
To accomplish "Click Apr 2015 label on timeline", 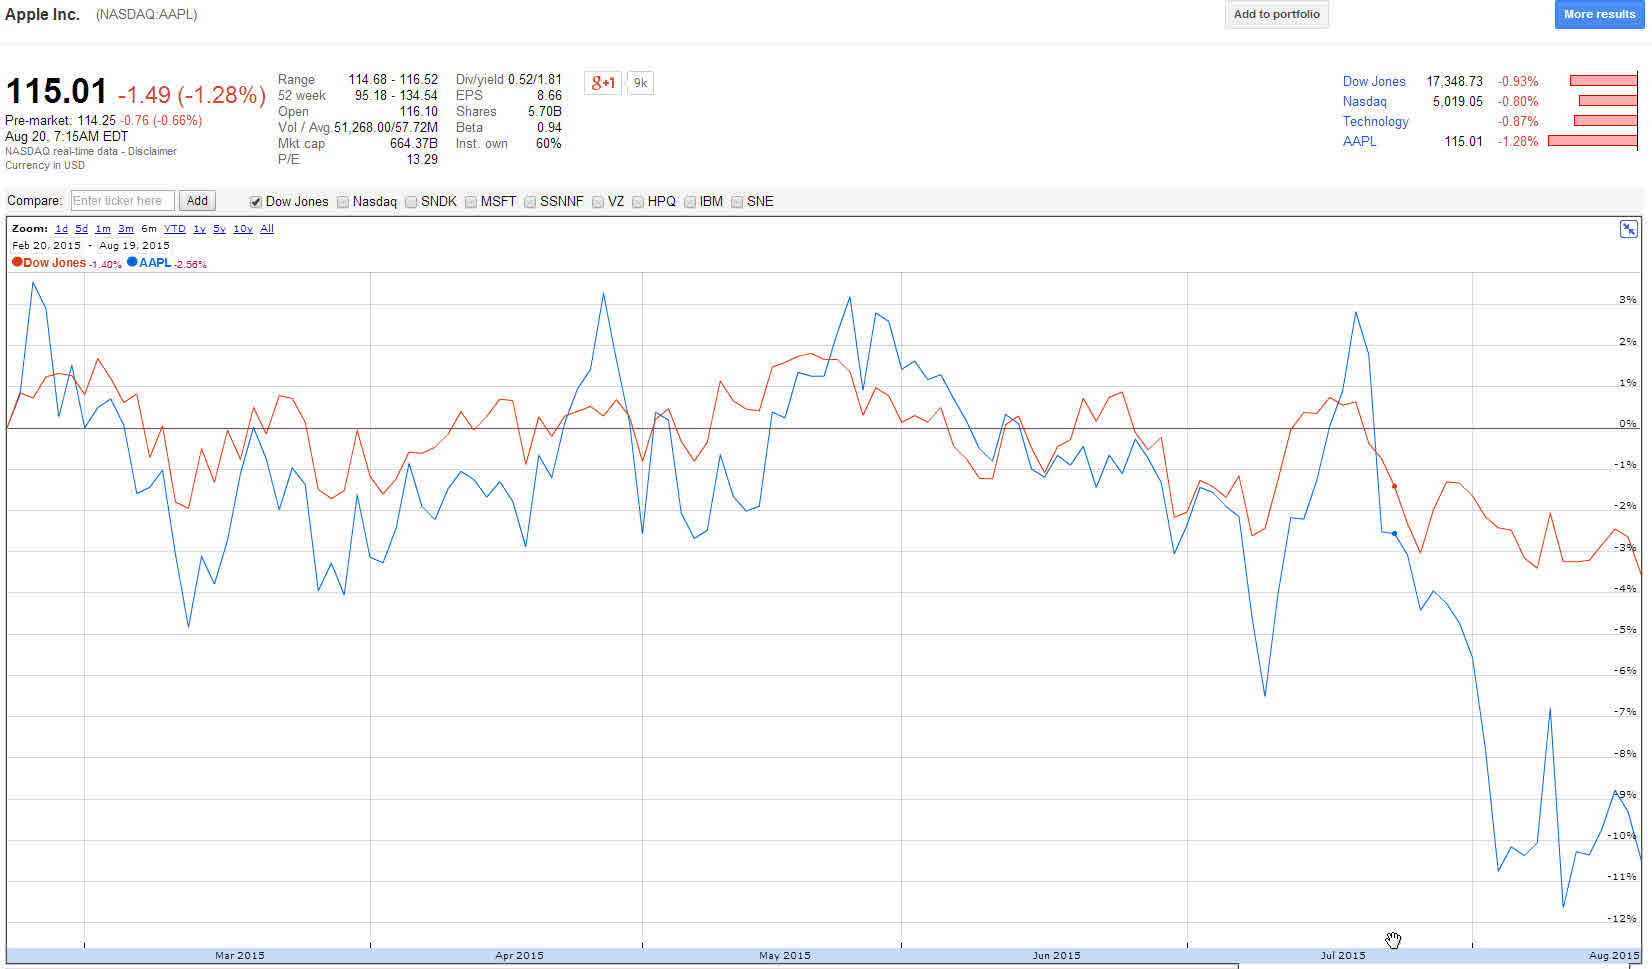I will [x=519, y=956].
